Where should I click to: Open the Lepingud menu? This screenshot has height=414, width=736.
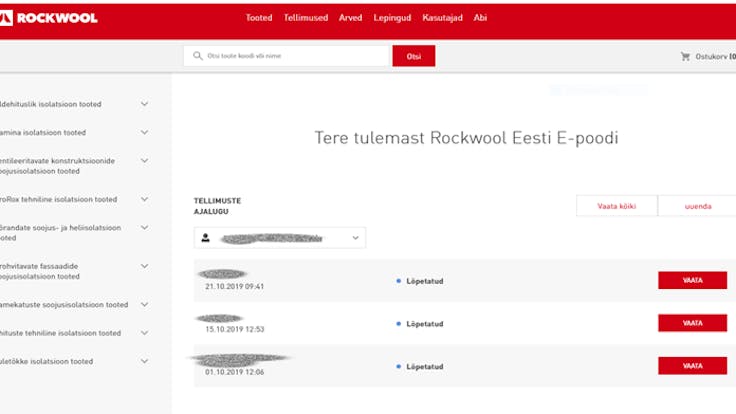click(392, 18)
